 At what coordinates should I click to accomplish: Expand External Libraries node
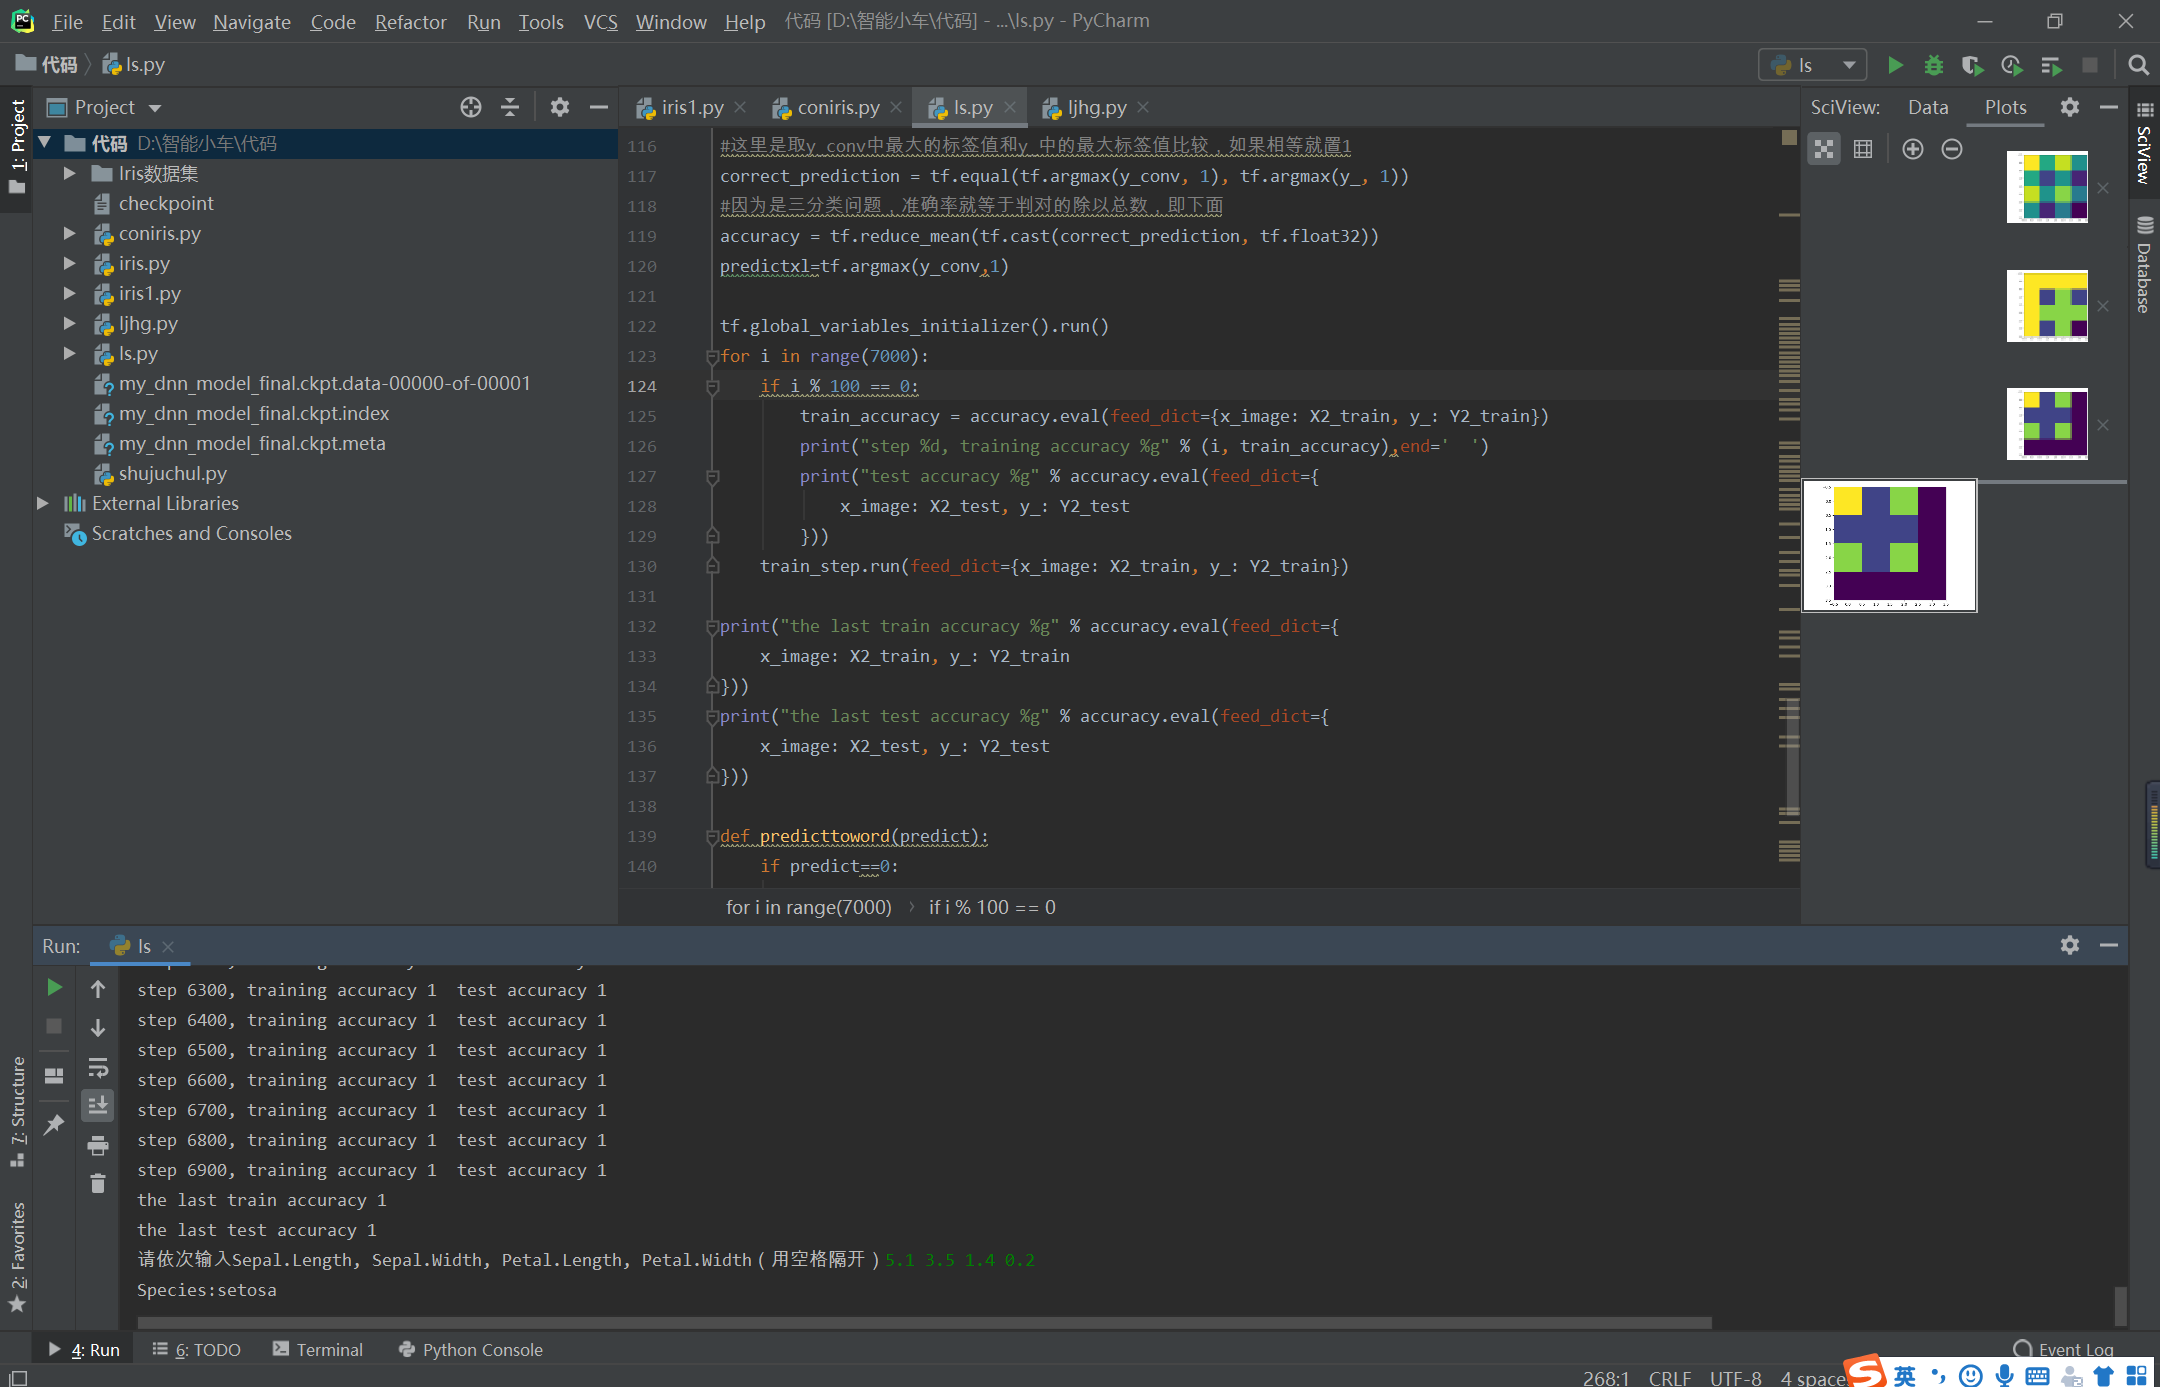tap(43, 503)
